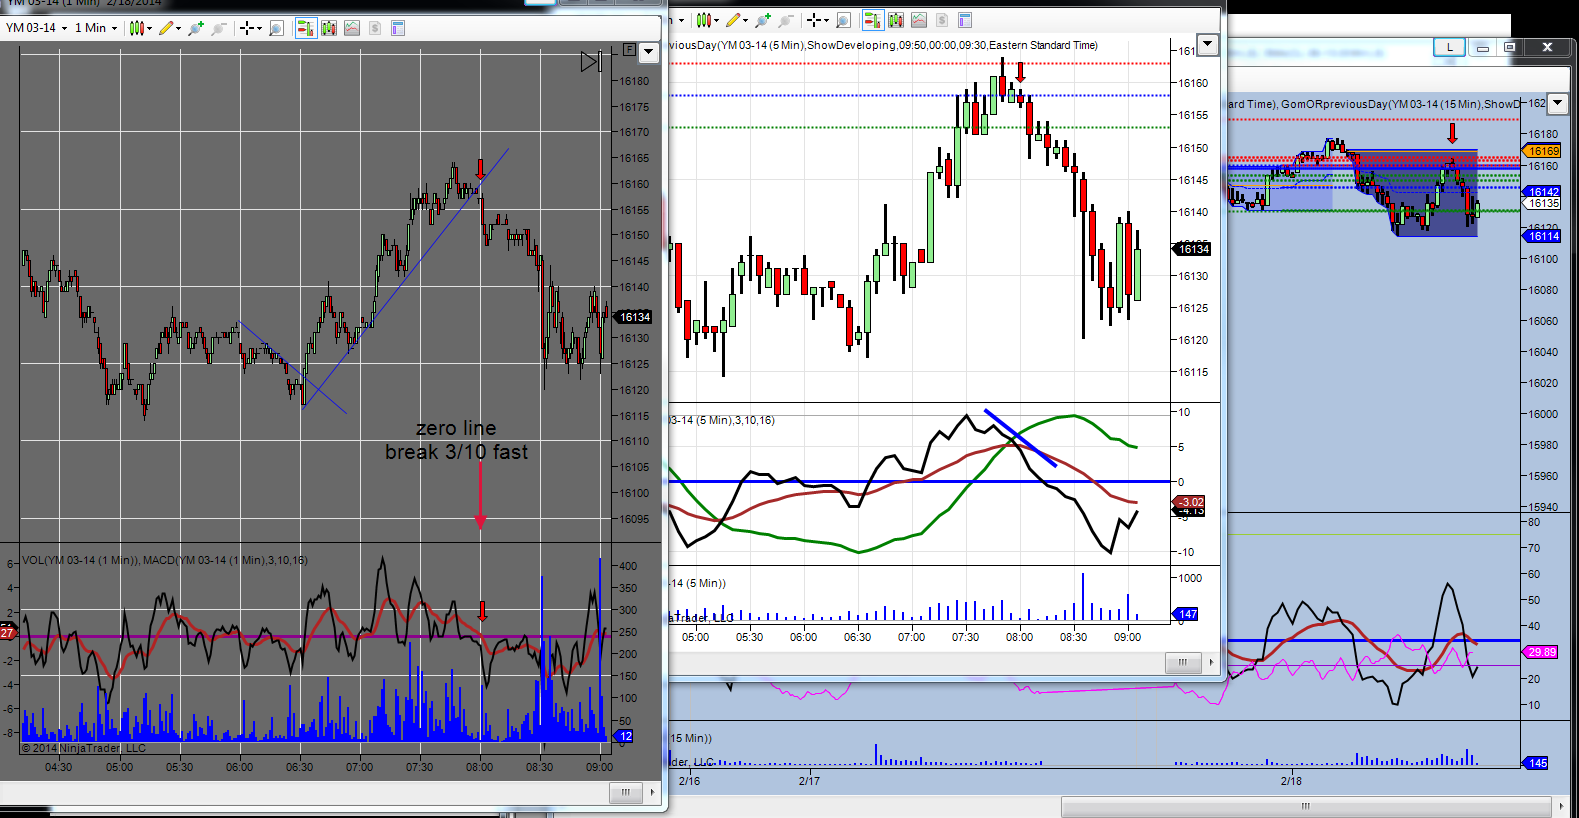Click right scroll arrow on 1 Min chart

(x=653, y=792)
